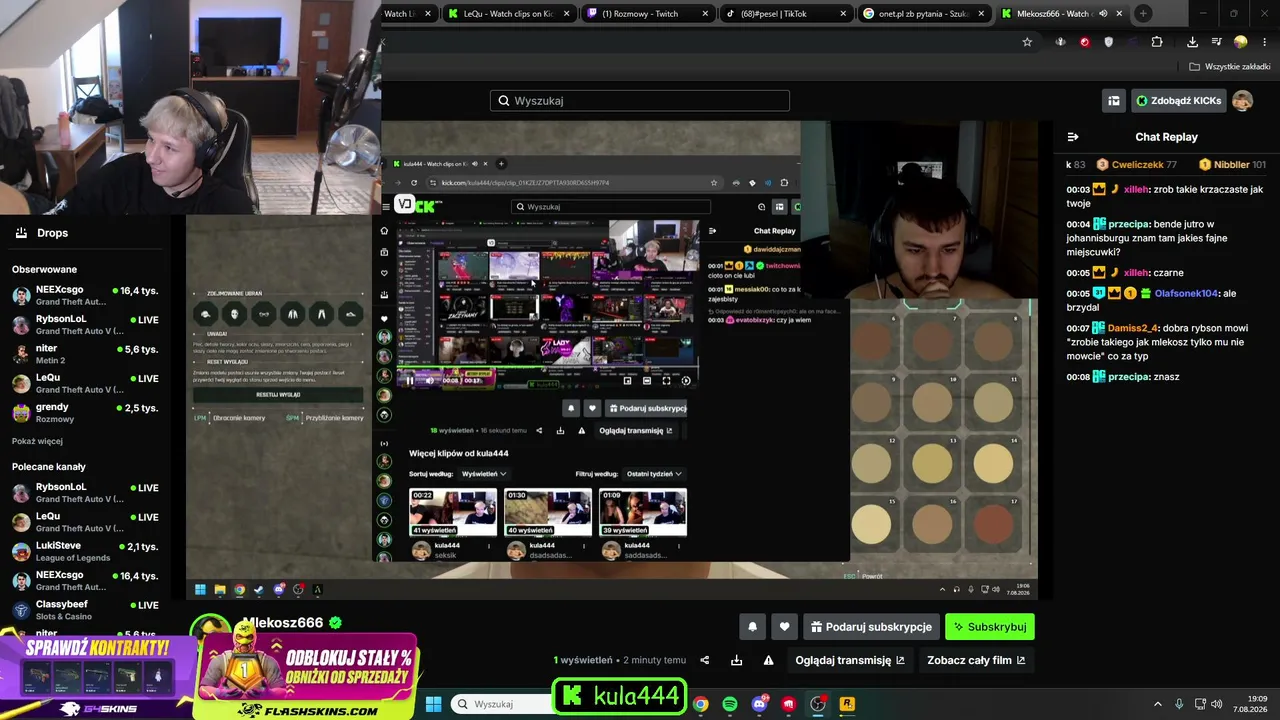This screenshot has height=720, width=1280.
Task: Open Zobacz cały film link
Action: (976, 660)
